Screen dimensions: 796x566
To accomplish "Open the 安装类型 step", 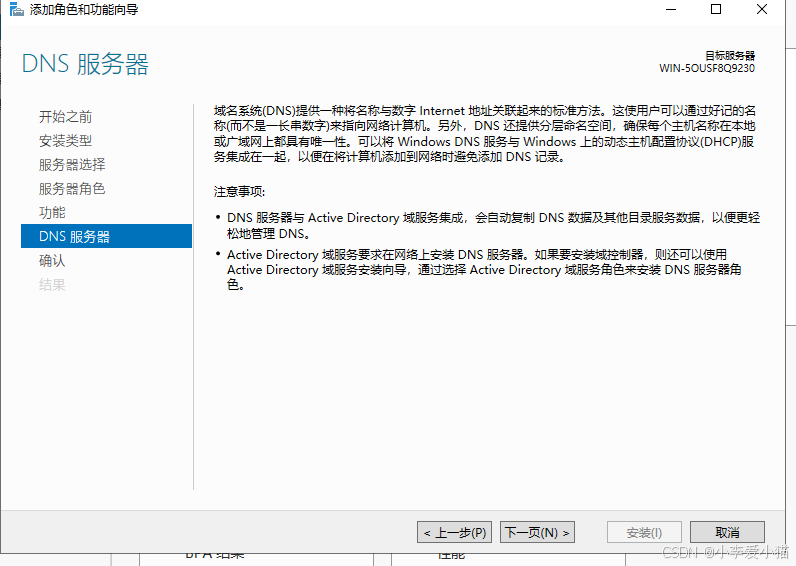I will click(x=65, y=141).
